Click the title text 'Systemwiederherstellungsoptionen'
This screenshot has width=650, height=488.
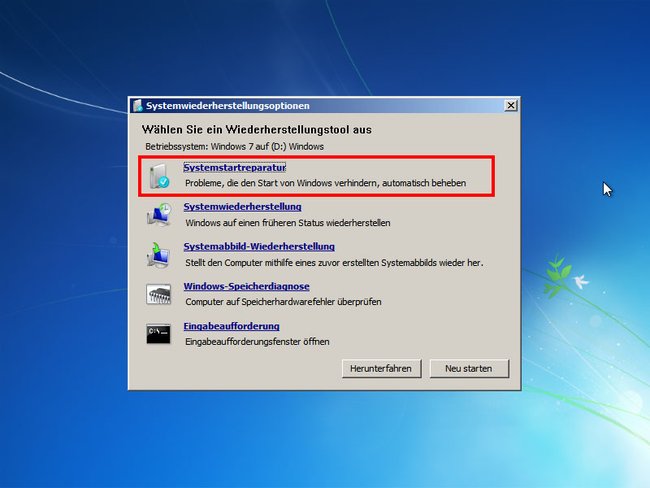coord(228,106)
